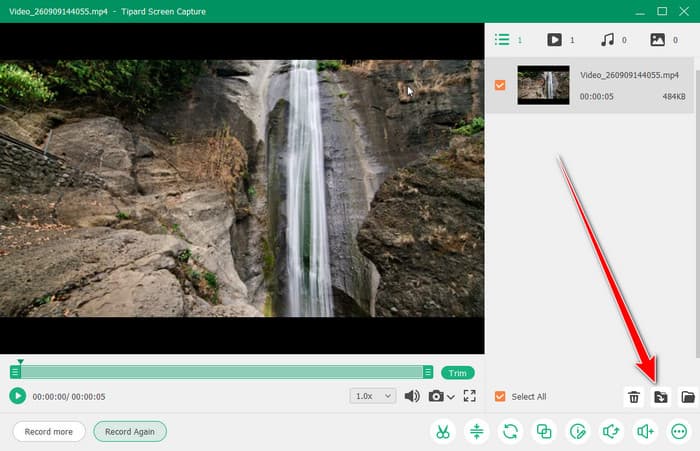The height and width of the screenshot is (451, 700).
Task: Click the export file icon
Action: pos(660,397)
